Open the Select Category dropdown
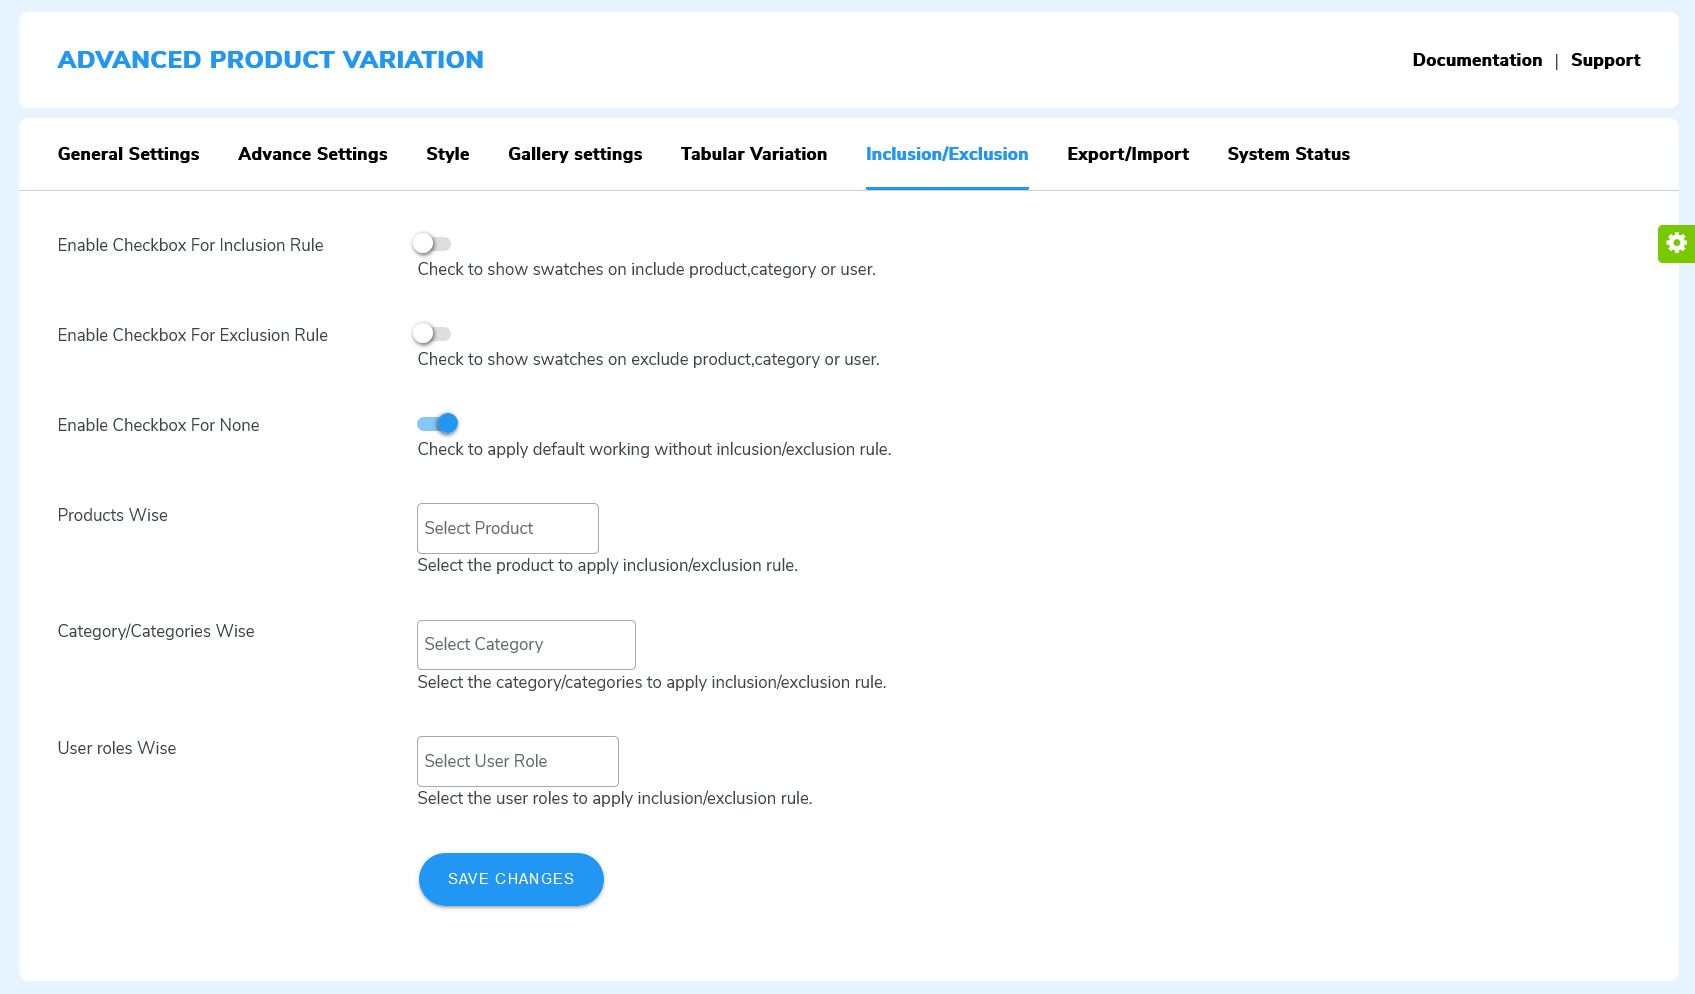 (x=526, y=645)
